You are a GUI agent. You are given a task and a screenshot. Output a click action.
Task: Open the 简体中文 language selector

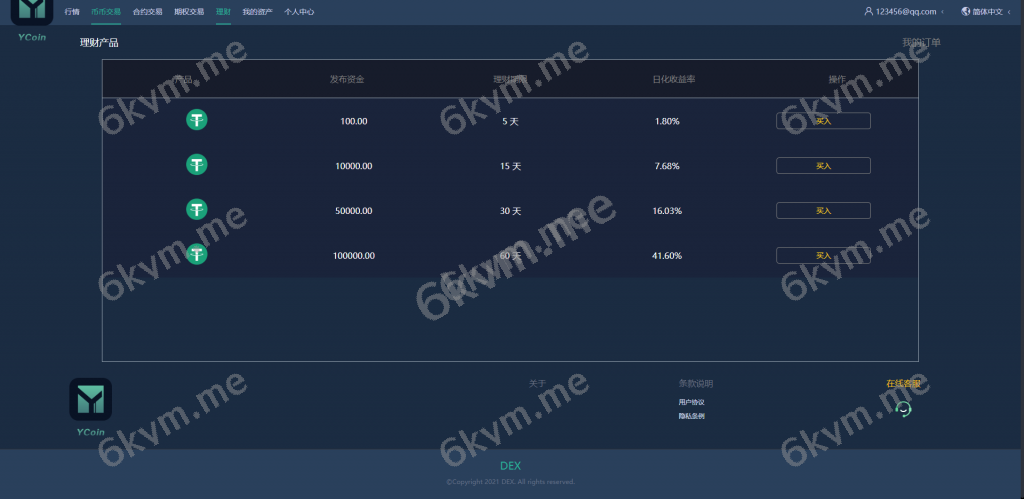coord(987,12)
